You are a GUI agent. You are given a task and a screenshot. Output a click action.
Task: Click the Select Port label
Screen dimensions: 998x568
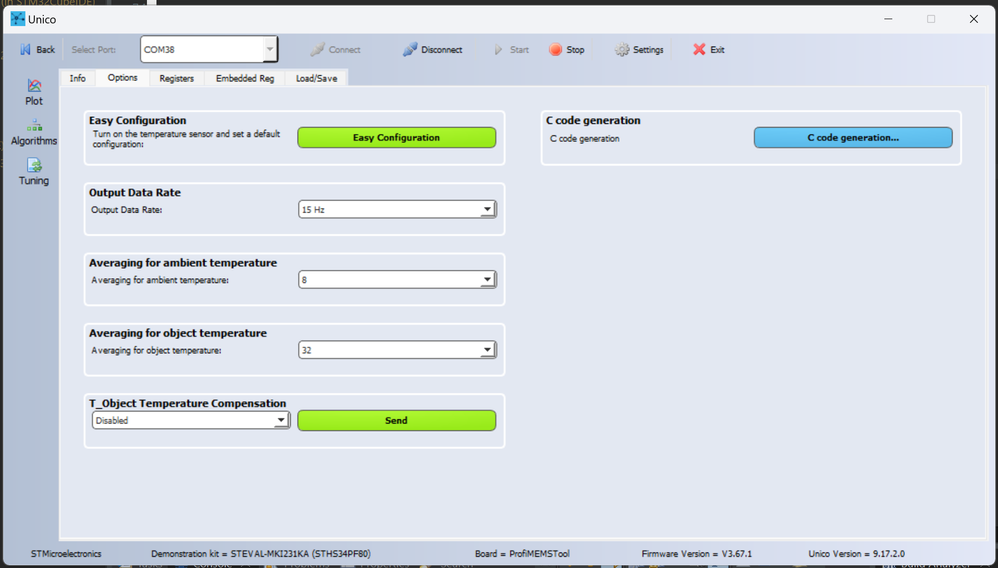pos(94,50)
